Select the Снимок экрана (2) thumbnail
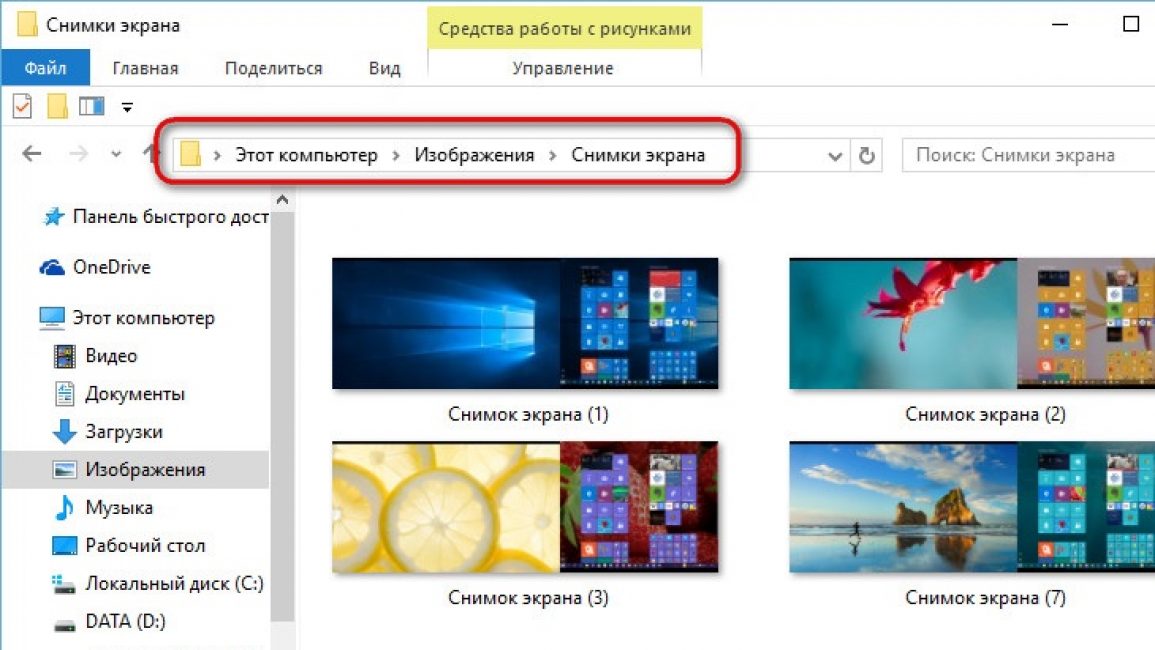This screenshot has height=650, width=1155. pos(972,324)
